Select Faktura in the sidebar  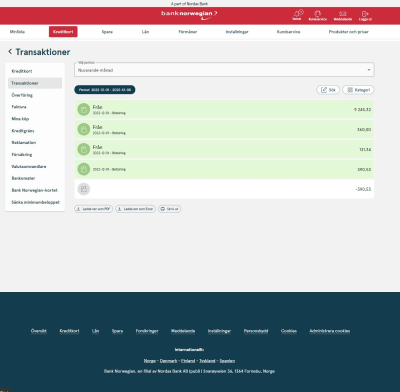pos(19,107)
